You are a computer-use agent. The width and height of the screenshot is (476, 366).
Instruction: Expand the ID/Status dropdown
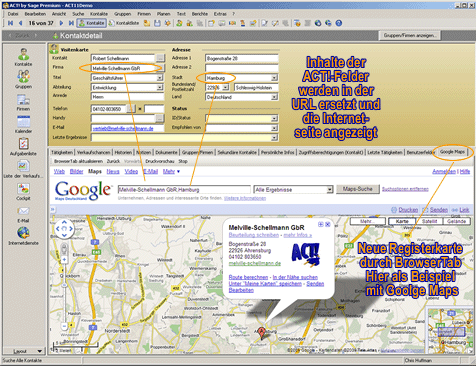coord(274,118)
